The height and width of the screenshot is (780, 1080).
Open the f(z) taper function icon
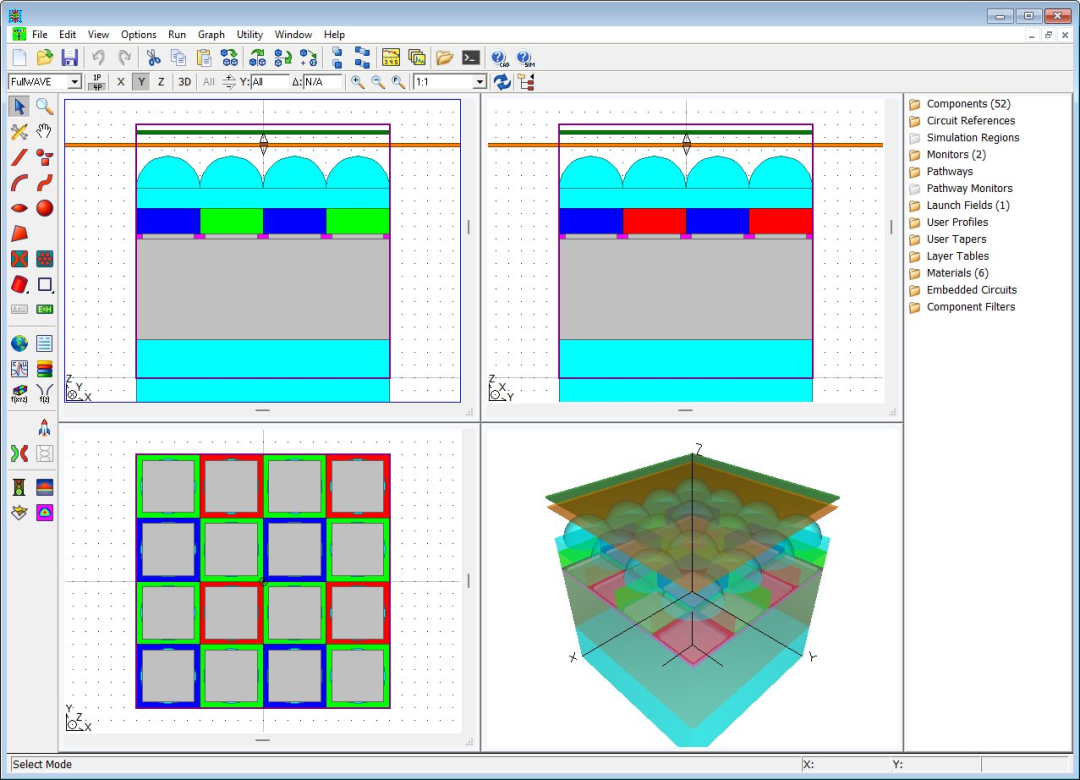pyautogui.click(x=45, y=394)
